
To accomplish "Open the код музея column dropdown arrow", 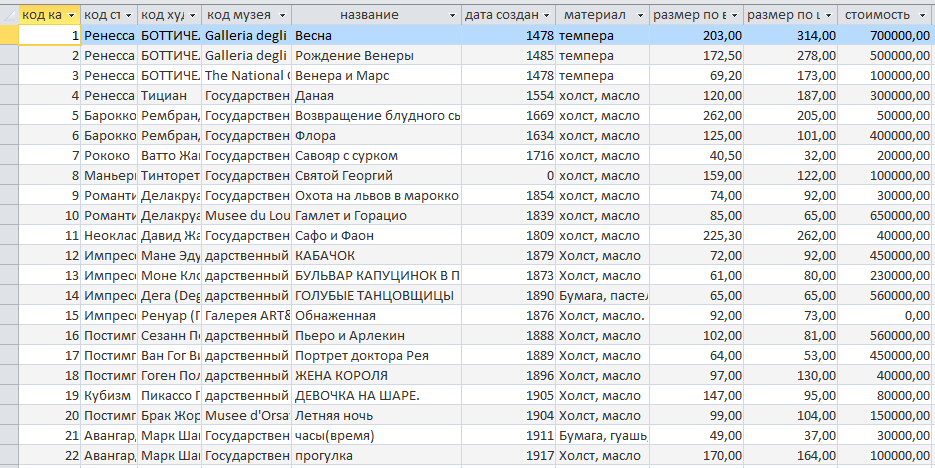I will [x=282, y=16].
